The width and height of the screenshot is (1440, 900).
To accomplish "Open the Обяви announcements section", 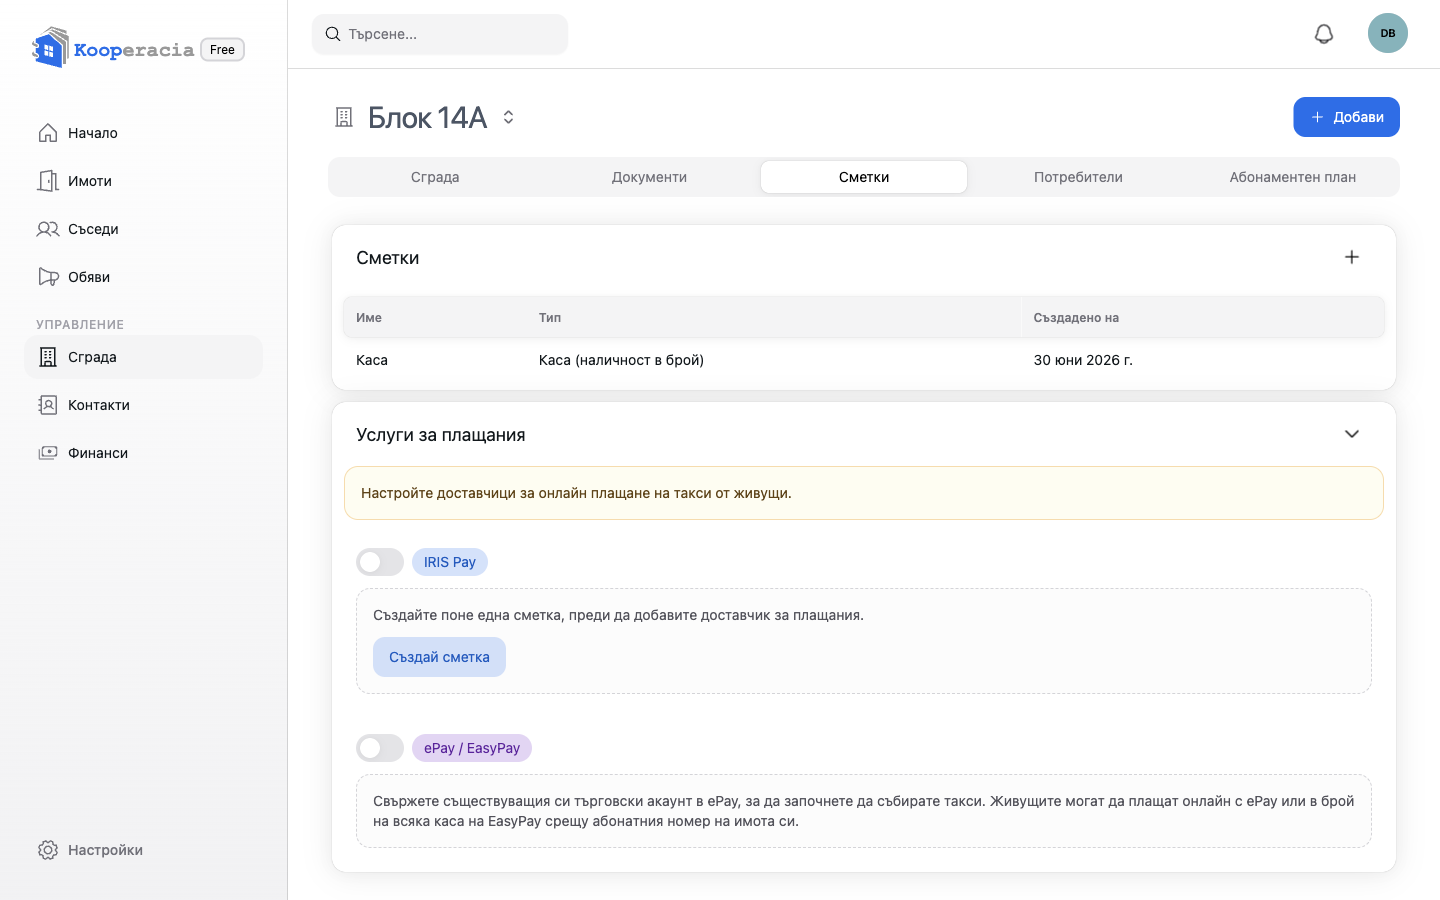I will (143, 277).
